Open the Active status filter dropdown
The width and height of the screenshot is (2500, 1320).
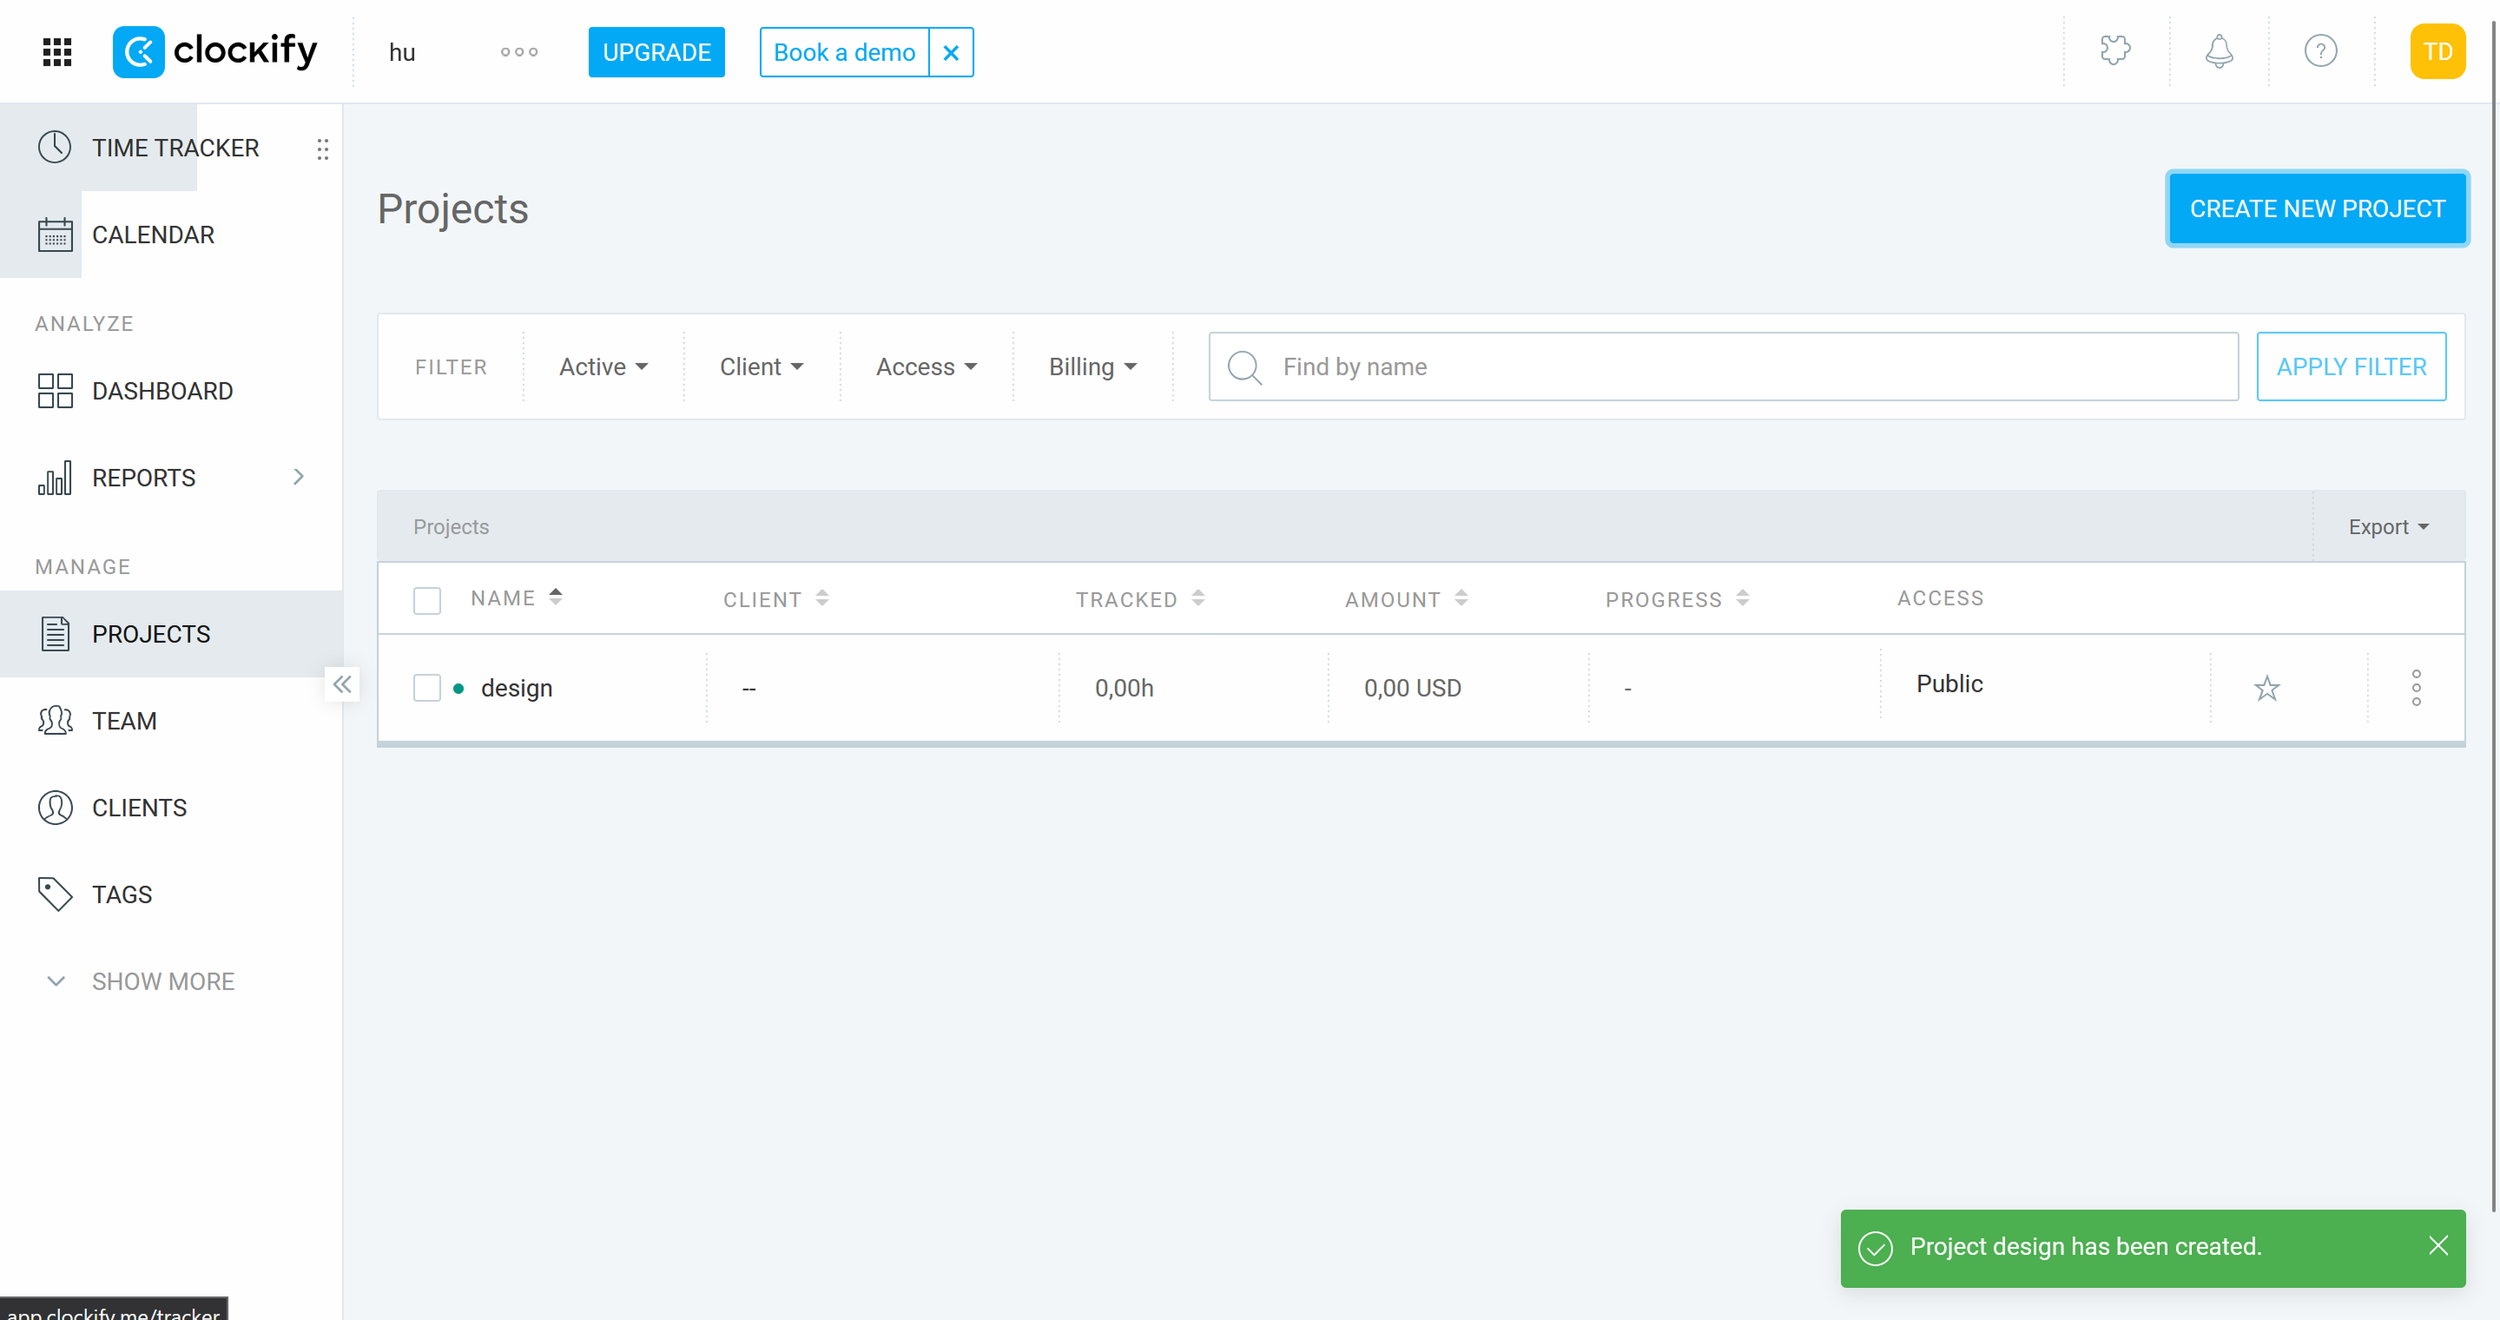(x=603, y=367)
